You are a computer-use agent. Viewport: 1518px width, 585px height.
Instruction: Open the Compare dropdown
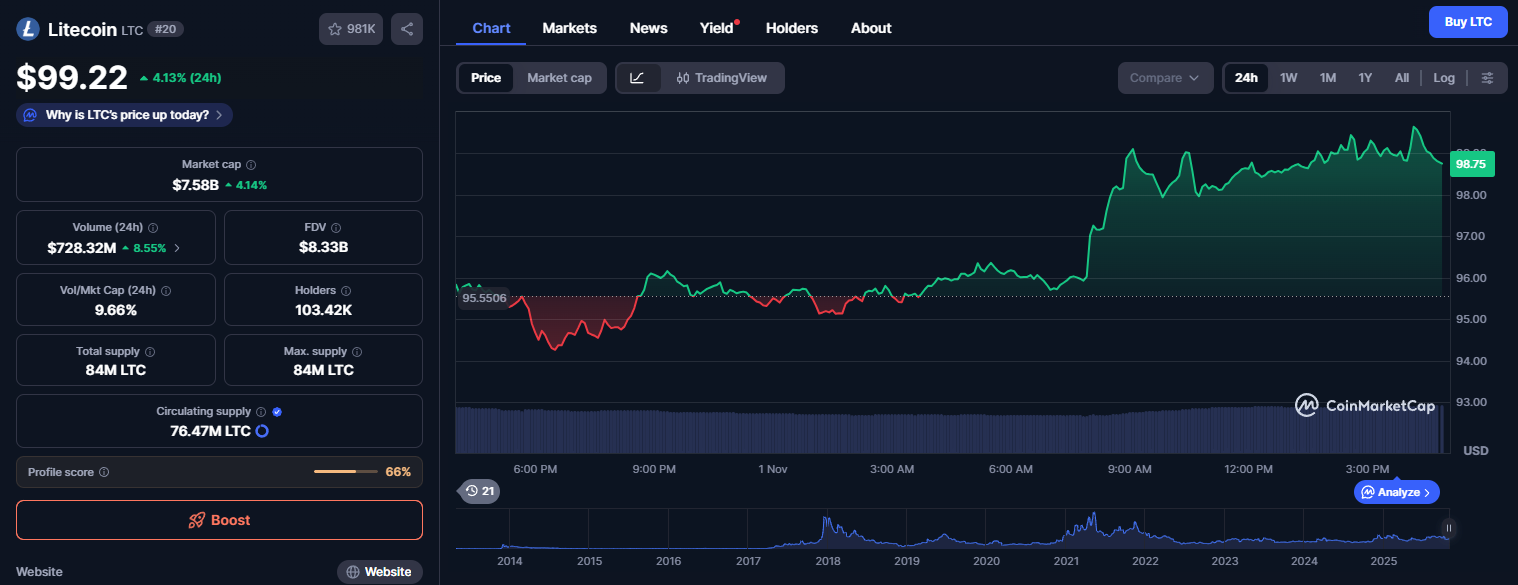(1164, 78)
